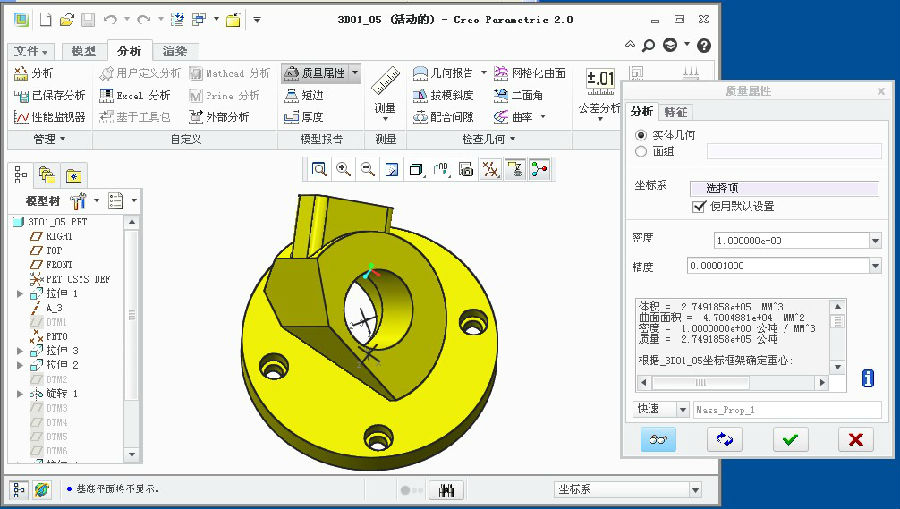Screen dimensions: 900x509
Task: Click the blue info icon in dialog
Action: 867,378
